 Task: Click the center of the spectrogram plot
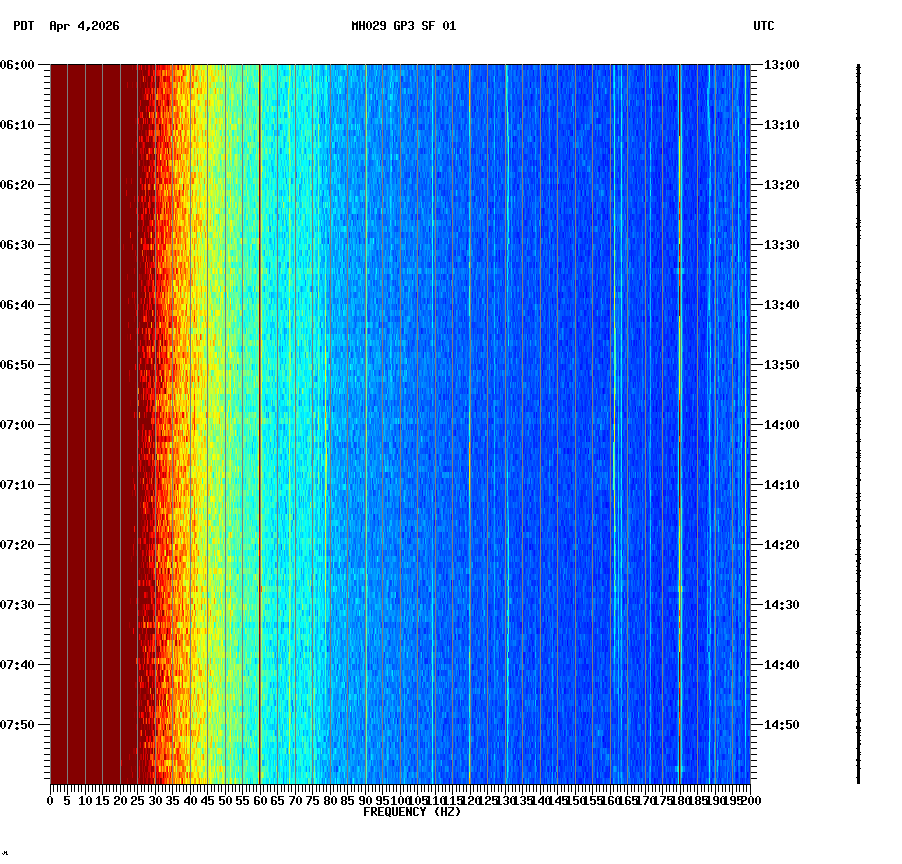(x=400, y=423)
